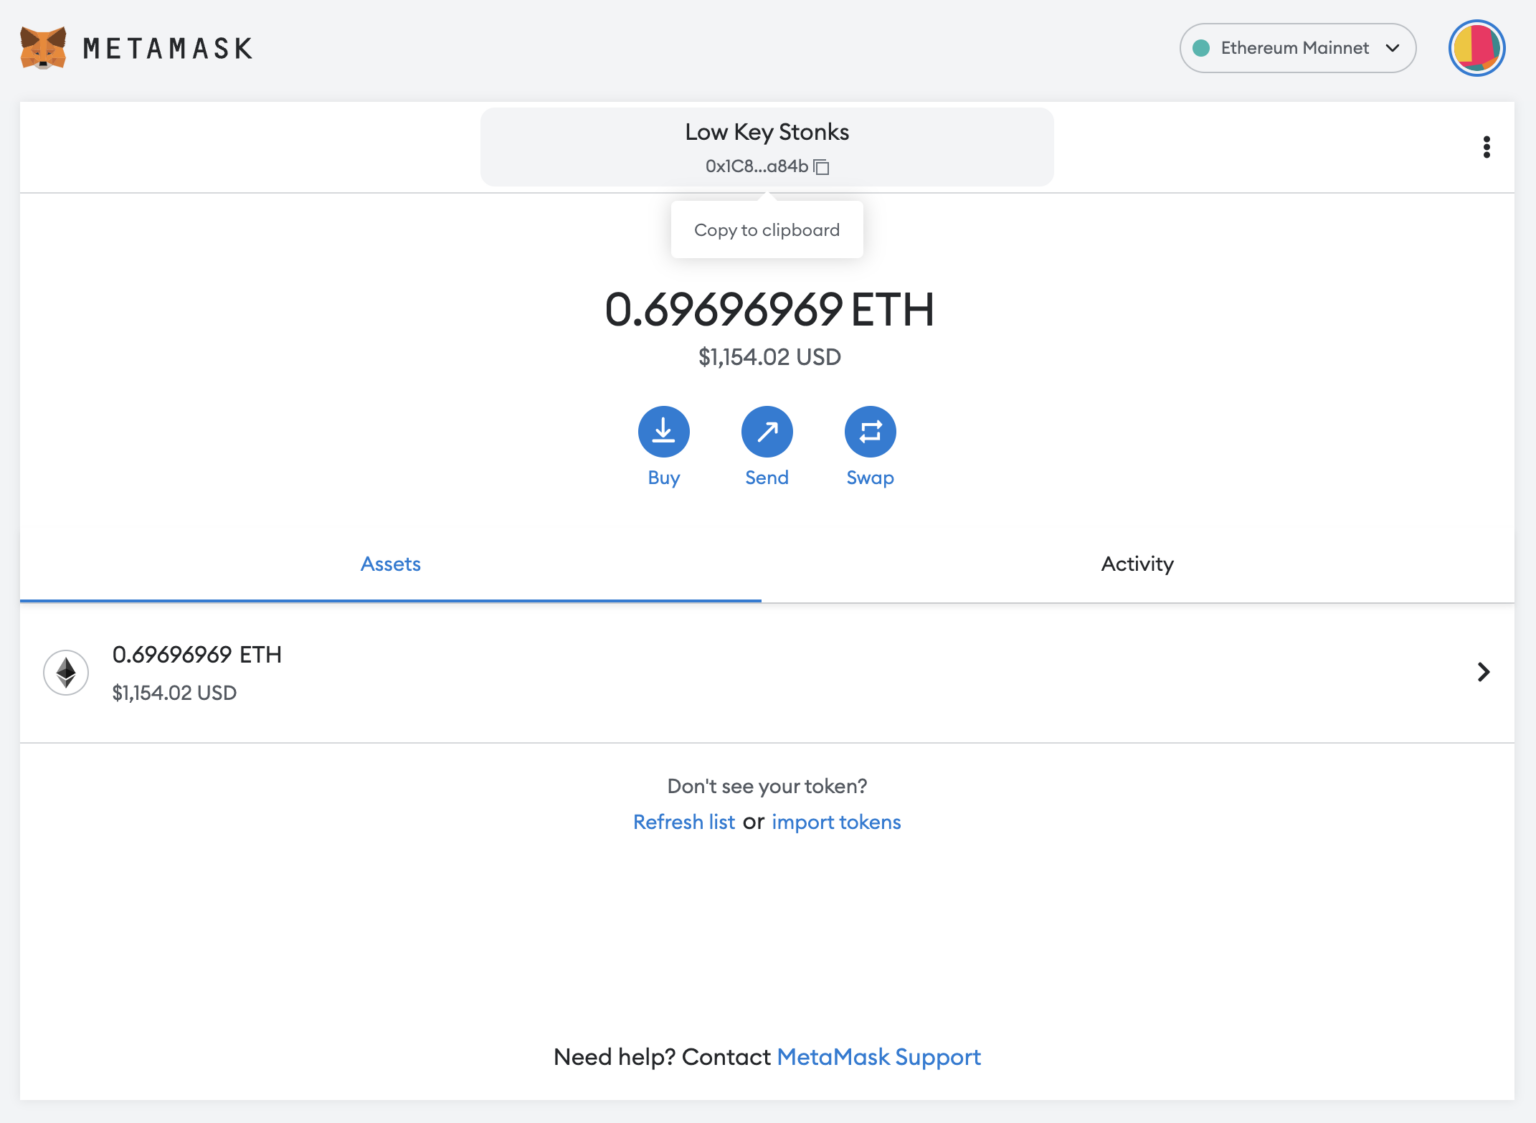
Task: Copy the account address using the copy icon
Action: (x=821, y=167)
